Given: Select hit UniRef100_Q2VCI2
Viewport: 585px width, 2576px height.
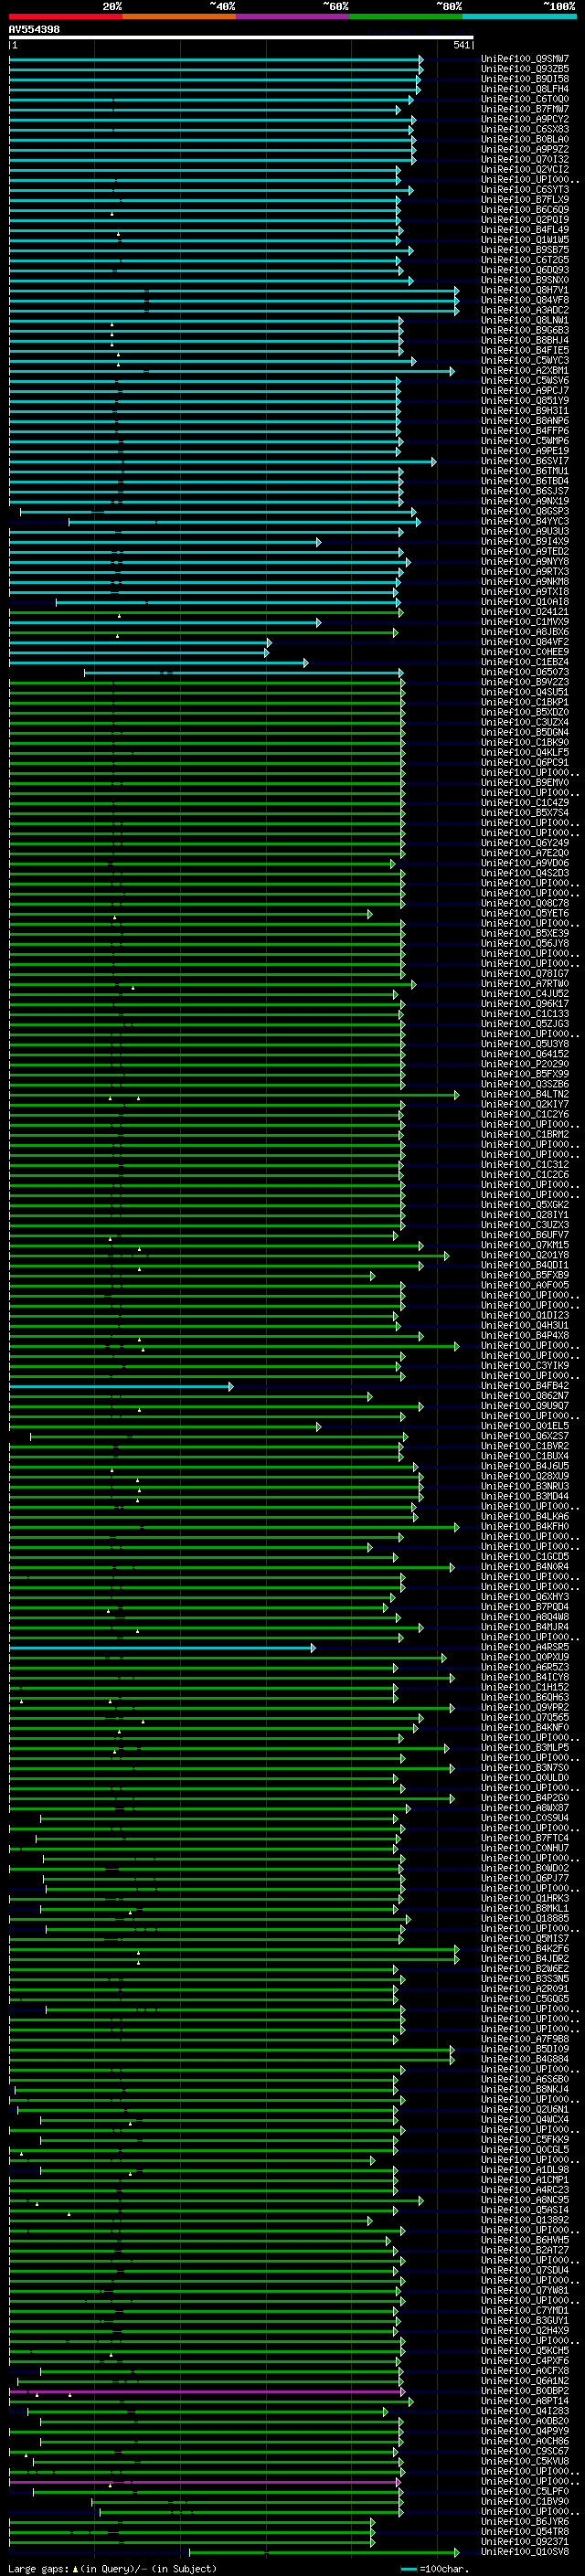Looking at the screenshot, I should coord(525,169).
